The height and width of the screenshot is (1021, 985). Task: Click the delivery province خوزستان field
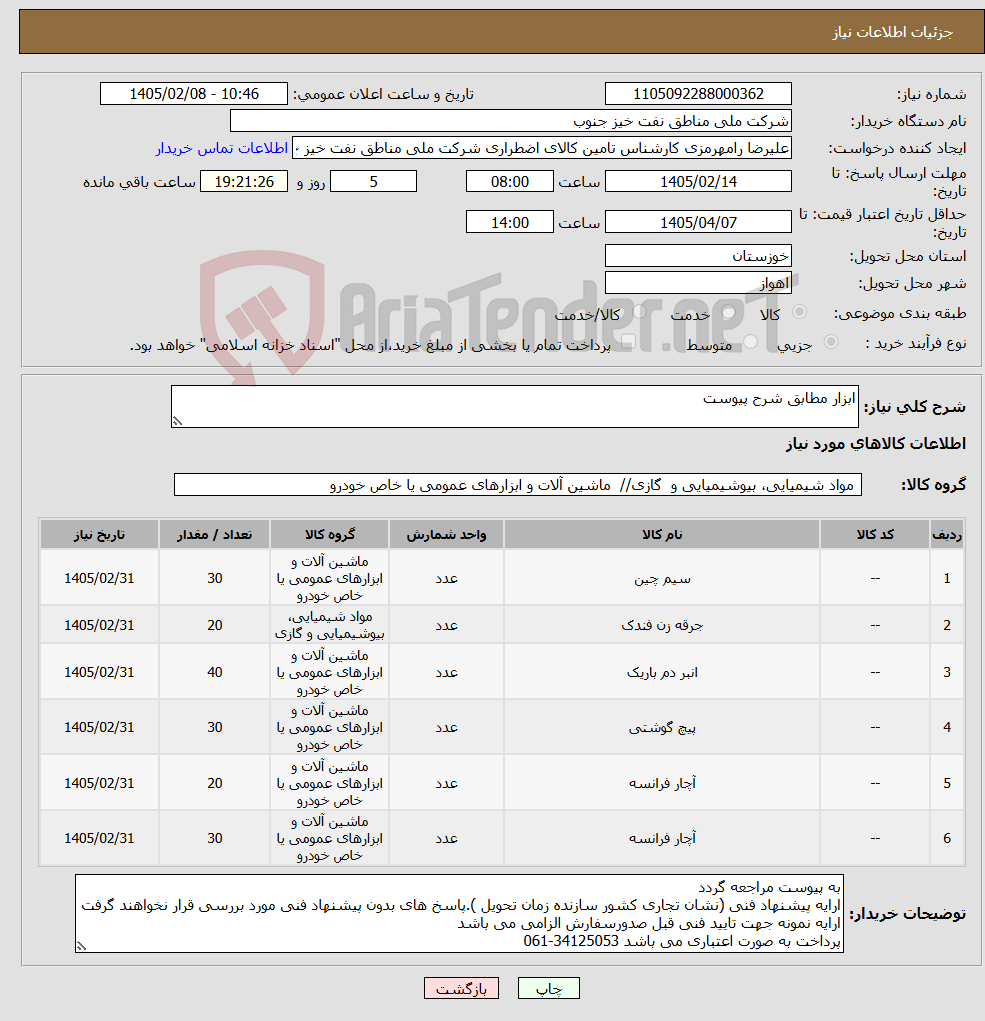[x=698, y=256]
